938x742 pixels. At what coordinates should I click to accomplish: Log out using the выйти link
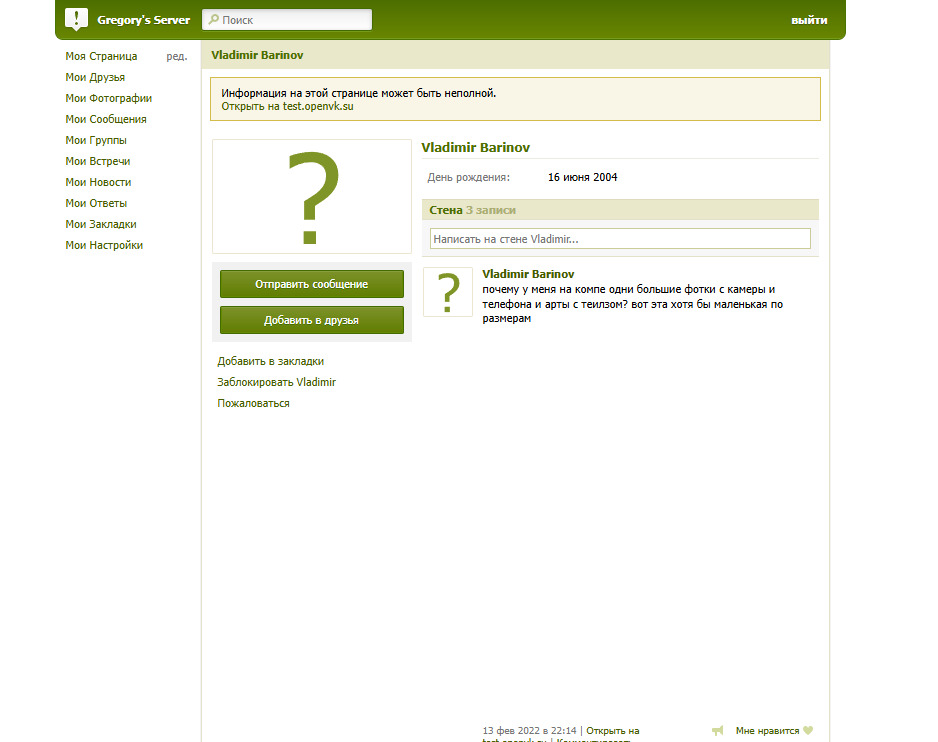(809, 20)
